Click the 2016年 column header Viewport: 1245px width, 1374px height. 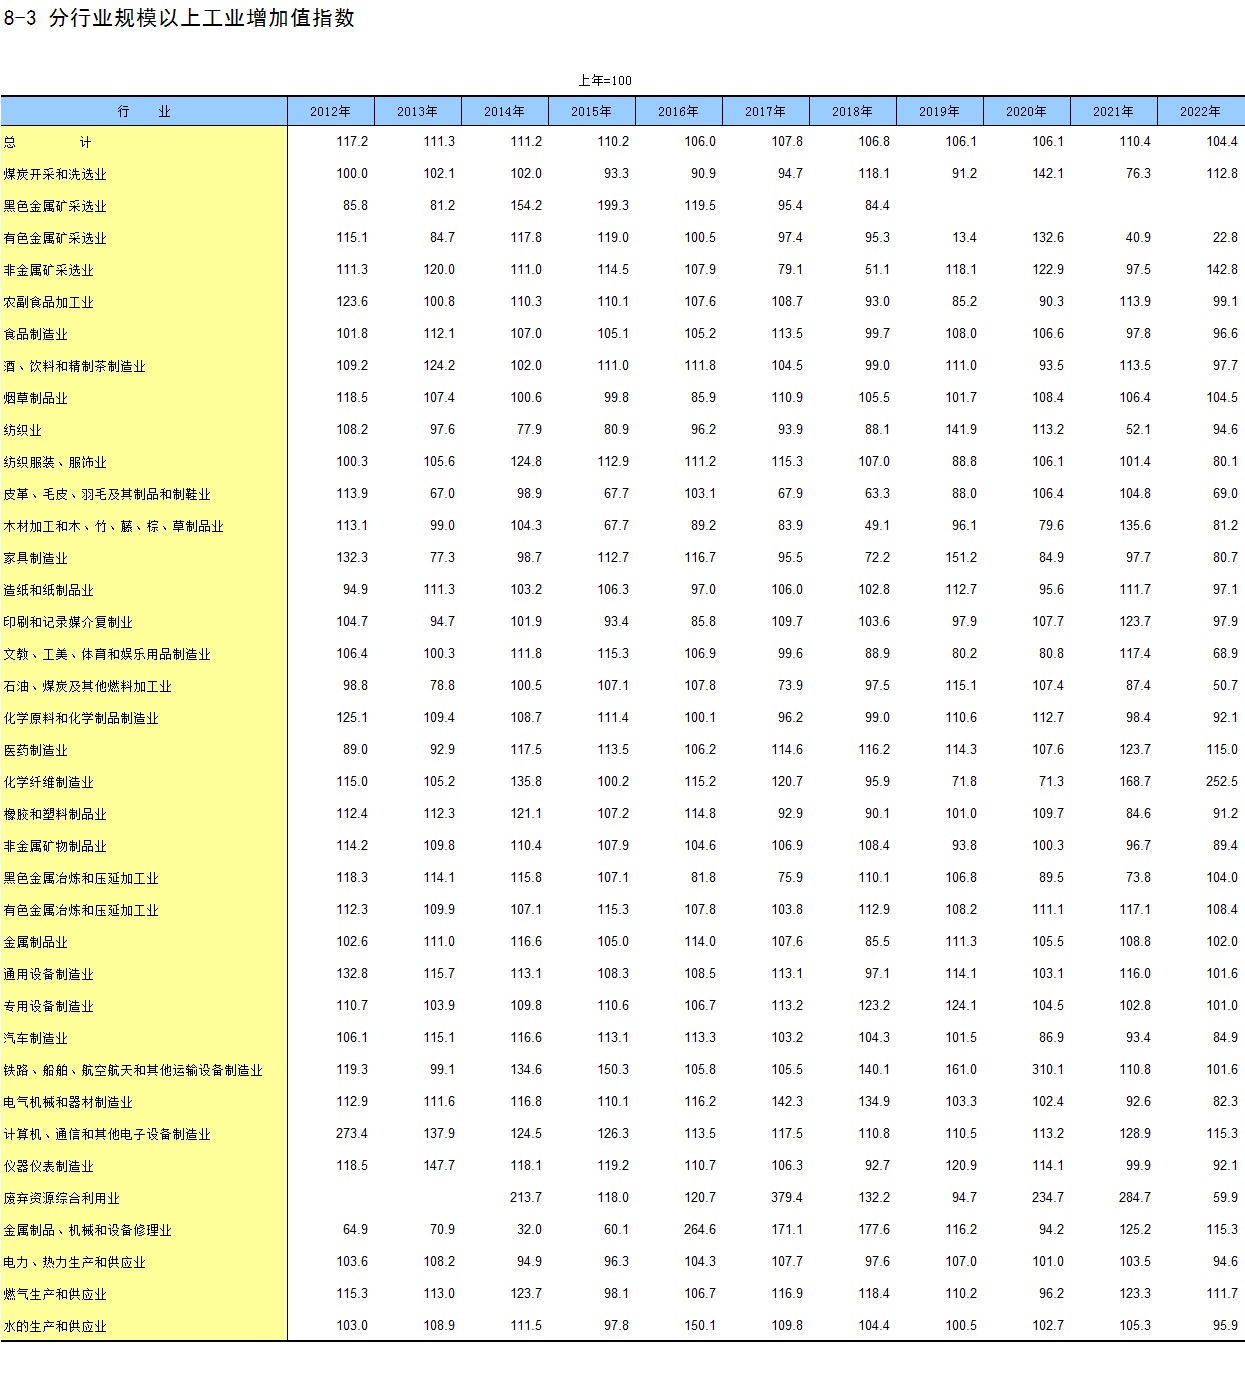pyautogui.click(x=678, y=111)
